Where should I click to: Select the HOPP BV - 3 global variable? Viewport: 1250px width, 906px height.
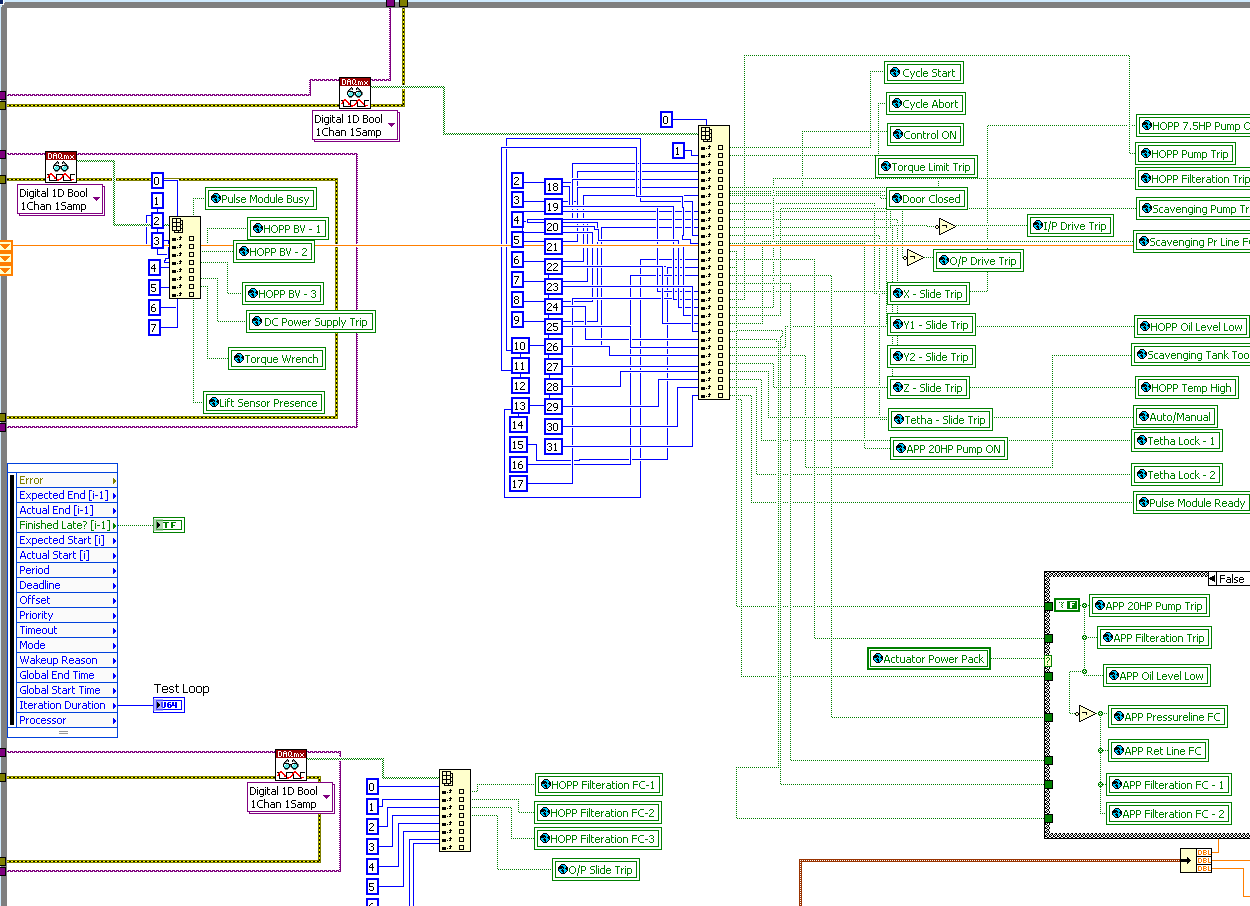point(284,294)
